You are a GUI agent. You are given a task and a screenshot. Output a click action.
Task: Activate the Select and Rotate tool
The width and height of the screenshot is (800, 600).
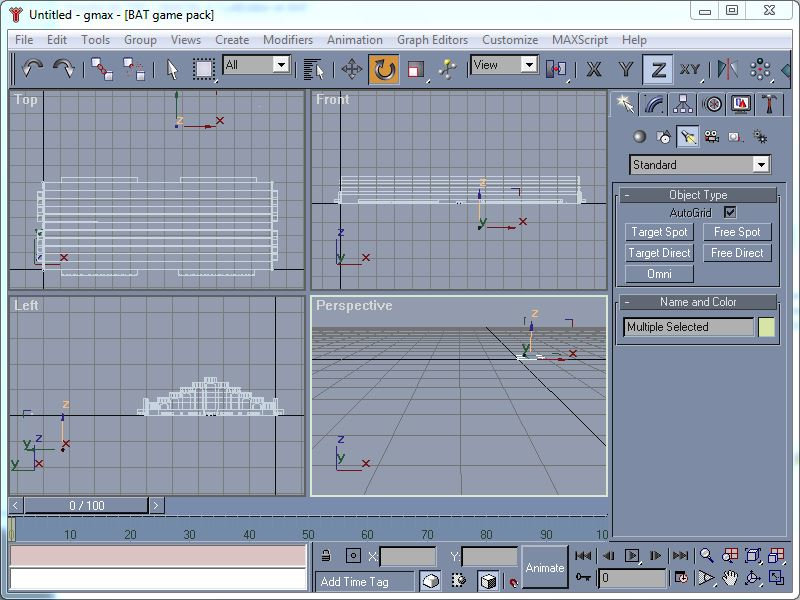coord(384,69)
